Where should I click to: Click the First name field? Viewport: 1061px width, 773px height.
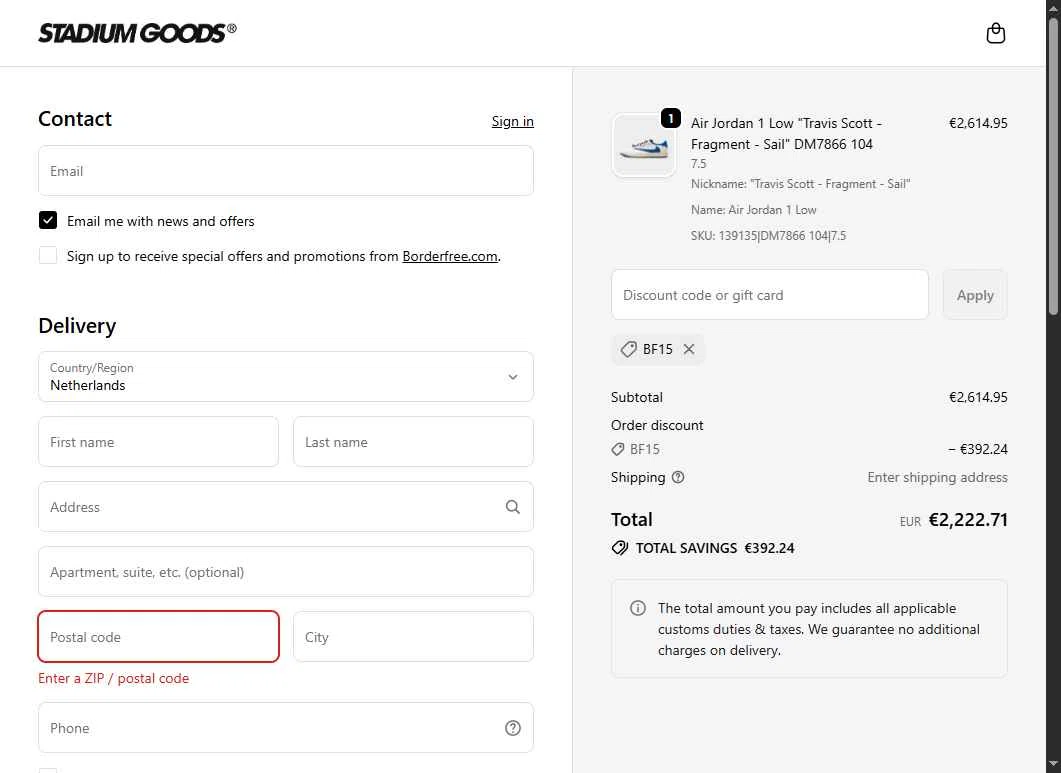158,442
